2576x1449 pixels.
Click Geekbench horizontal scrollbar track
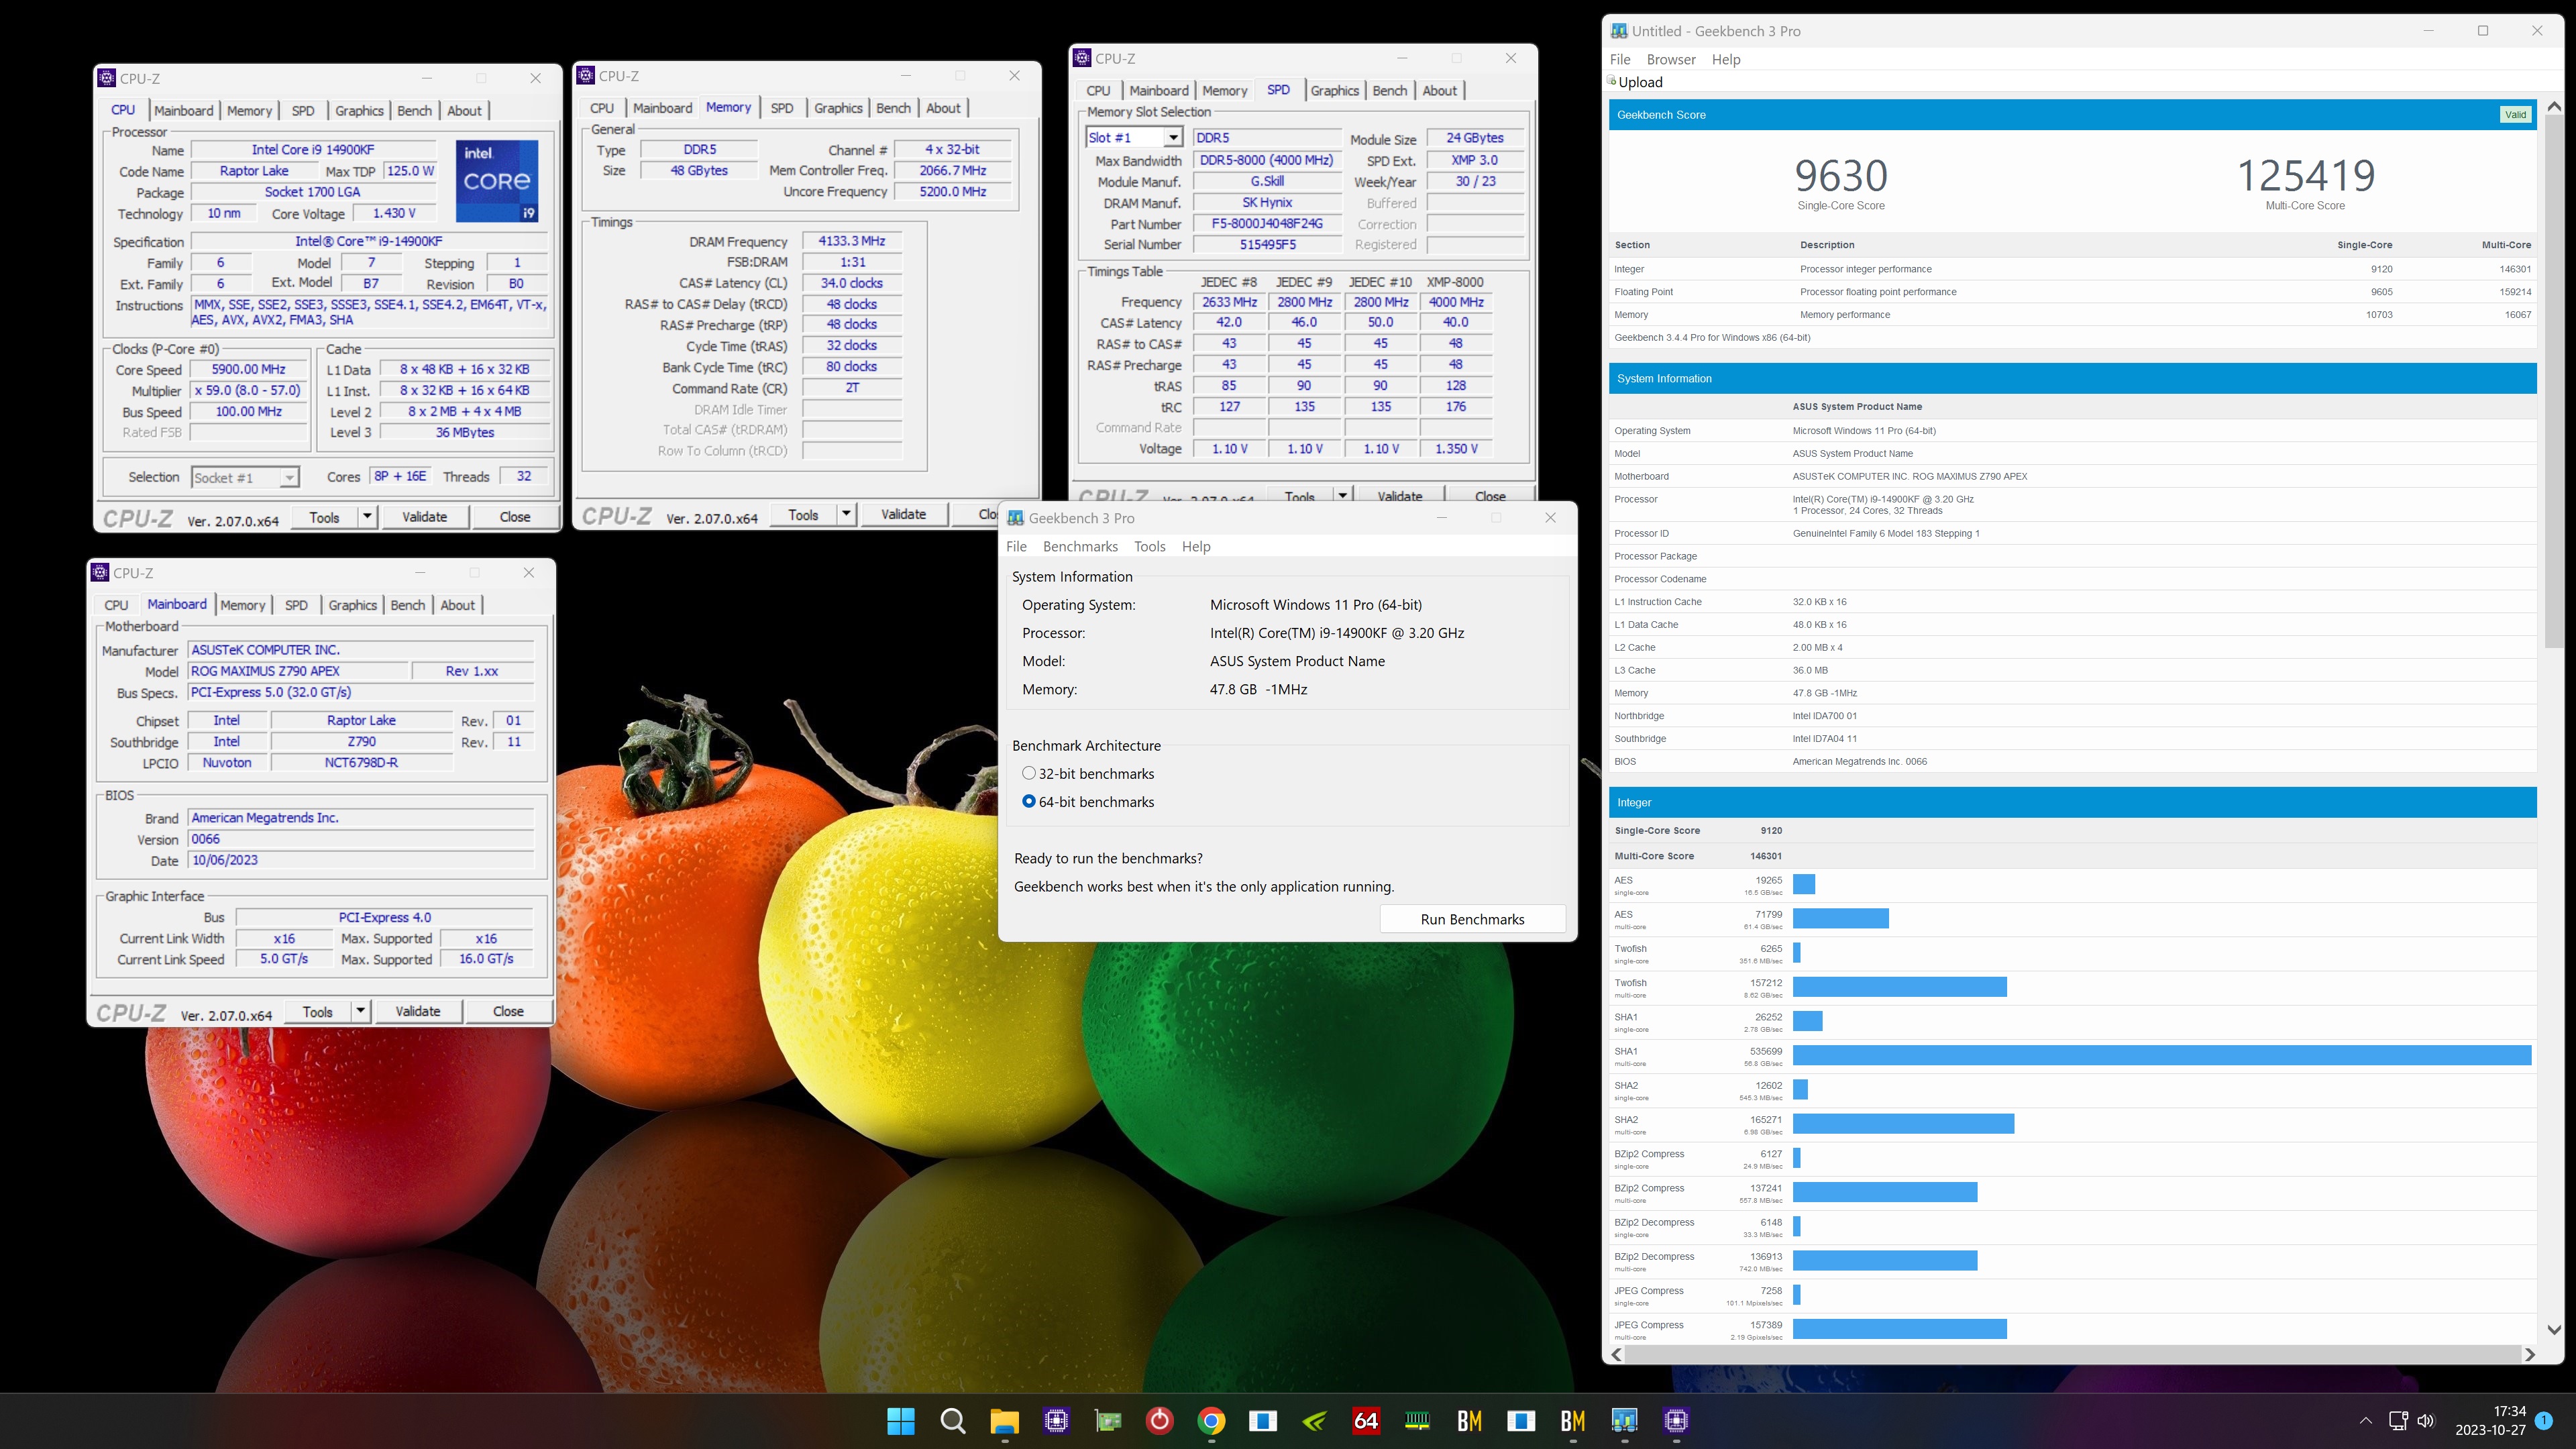(x=2072, y=1354)
